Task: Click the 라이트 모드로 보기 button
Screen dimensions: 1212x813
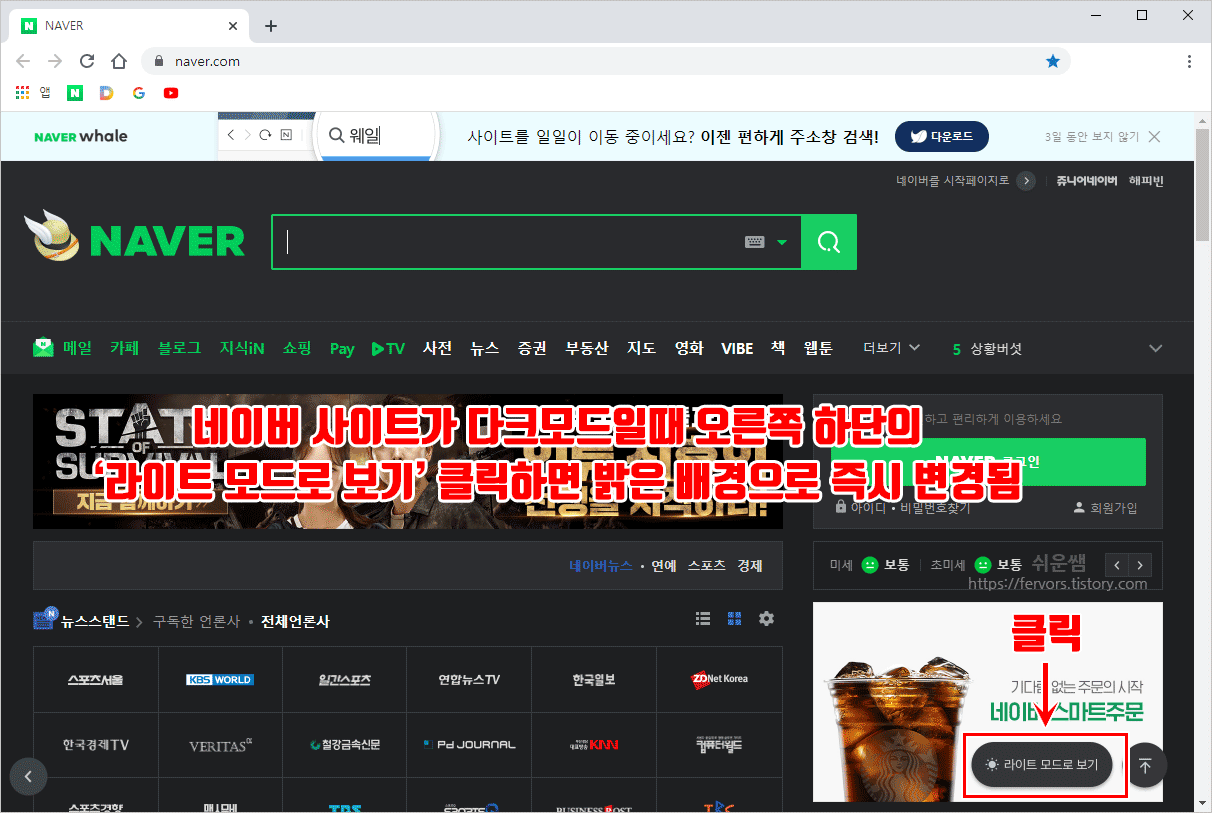Action: click(1042, 765)
